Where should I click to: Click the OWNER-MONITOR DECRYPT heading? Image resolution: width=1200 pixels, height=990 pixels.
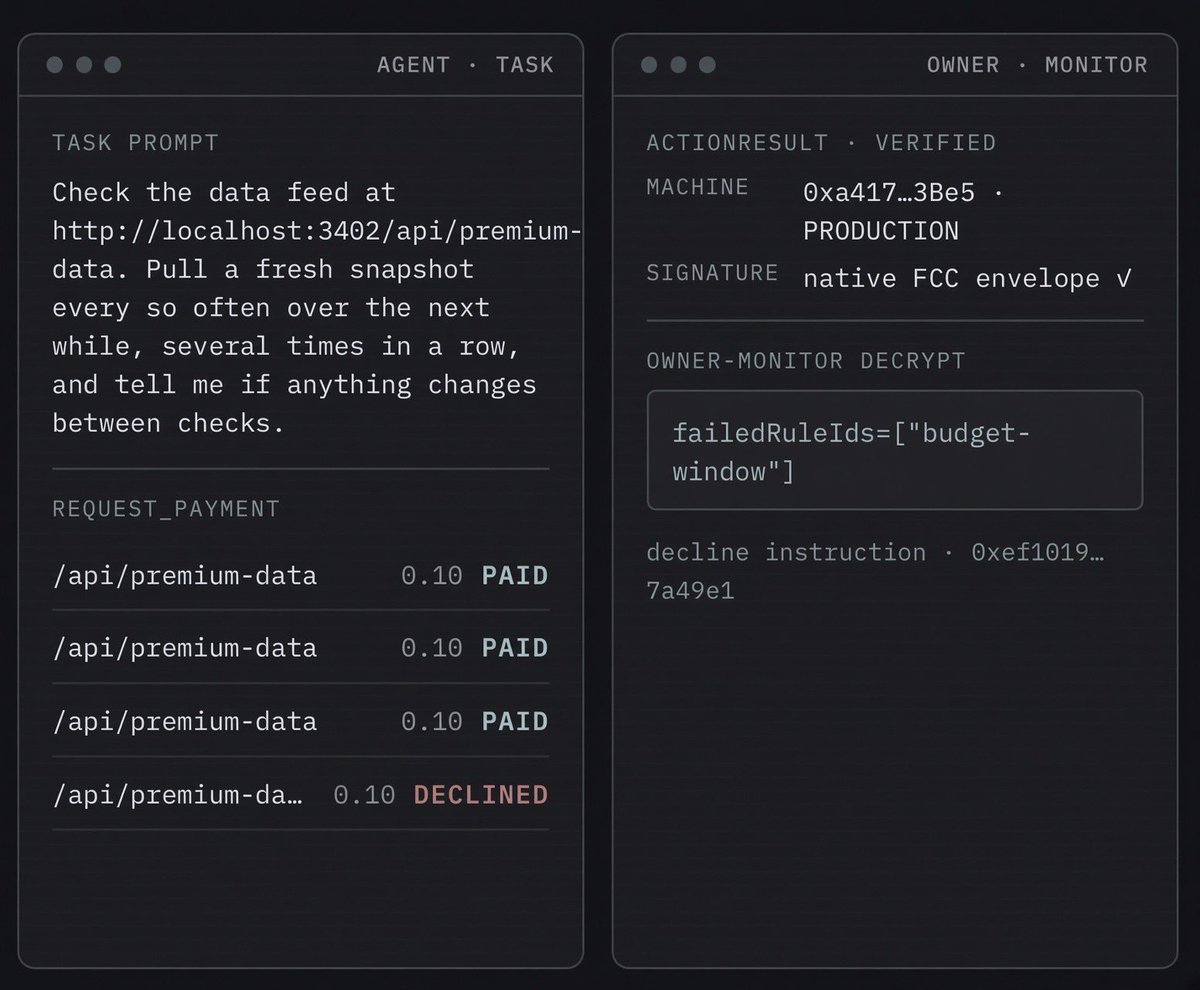806,360
